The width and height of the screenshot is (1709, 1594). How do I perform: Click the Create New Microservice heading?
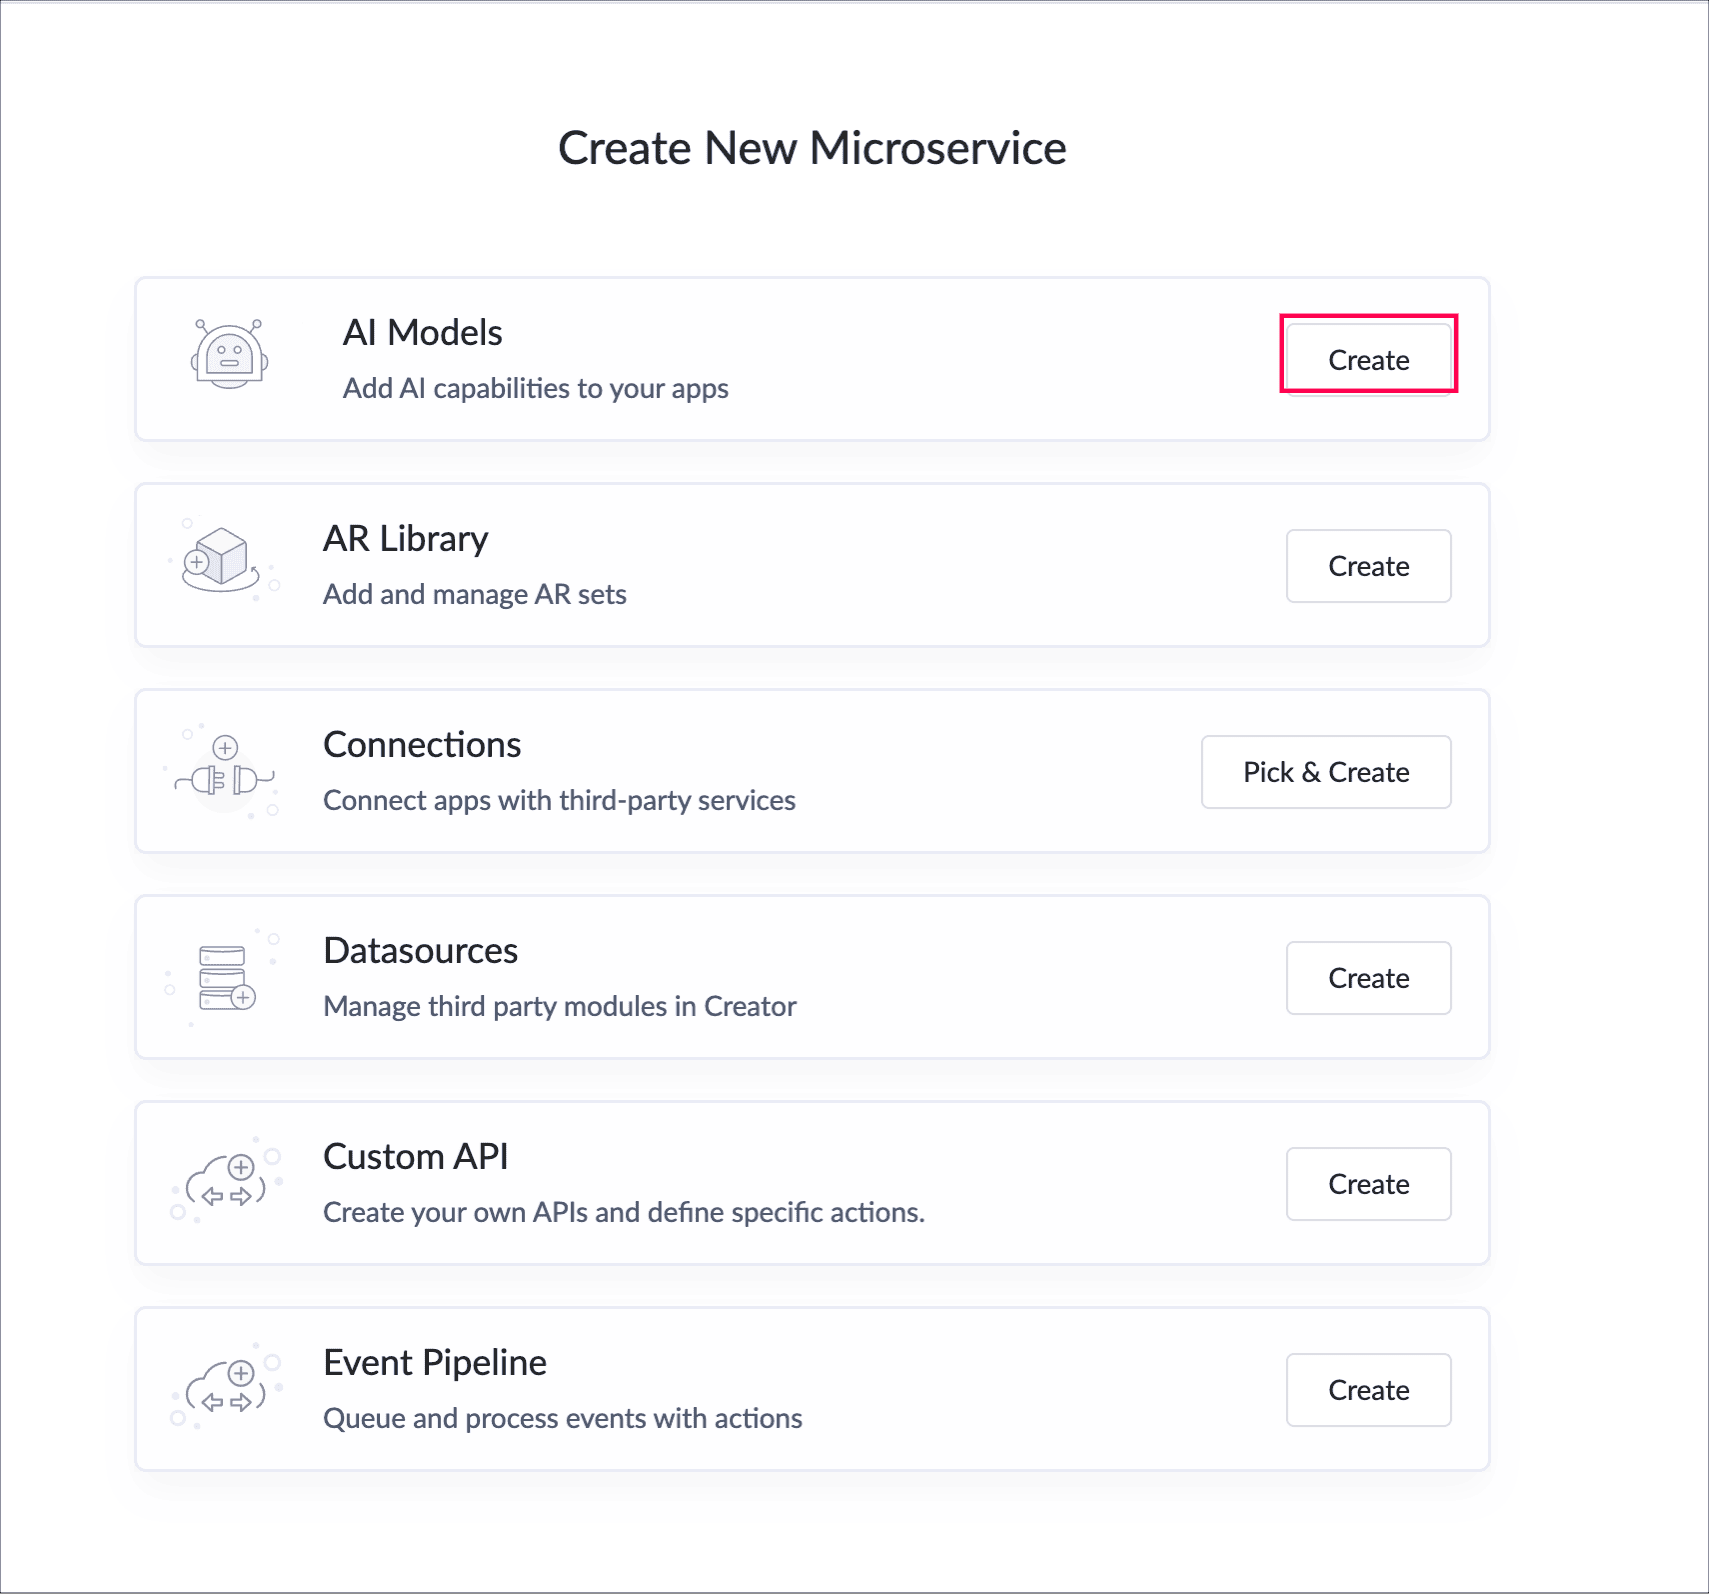812,148
